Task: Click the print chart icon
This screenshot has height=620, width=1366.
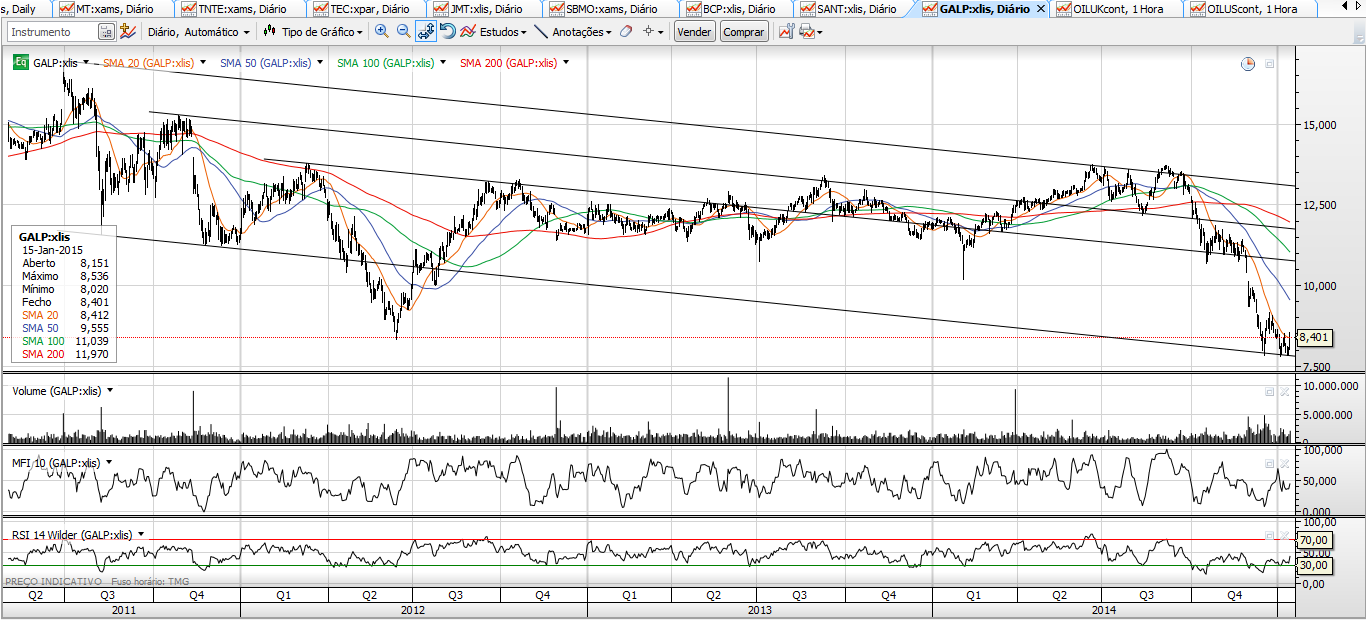Action: coord(807,32)
